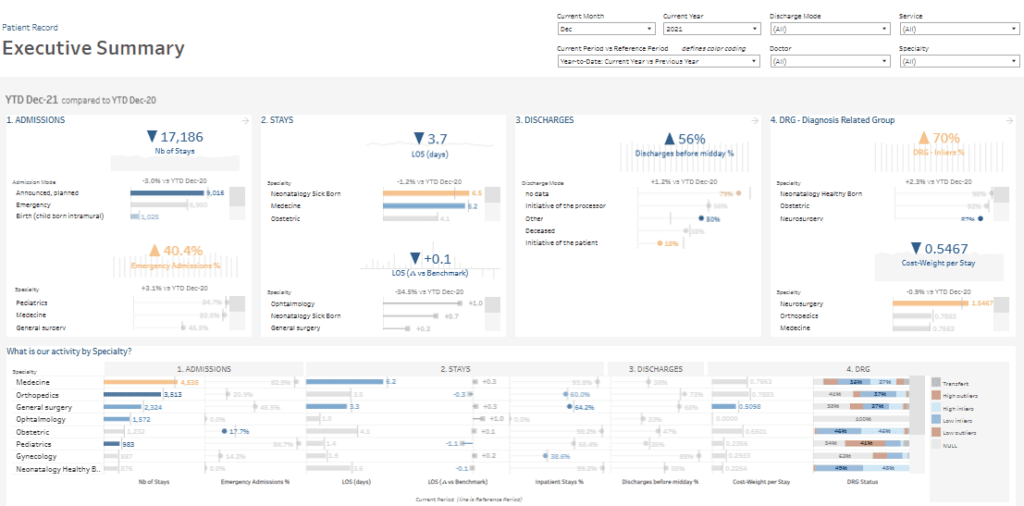Click the Nb of Stays axis label

click(153, 482)
